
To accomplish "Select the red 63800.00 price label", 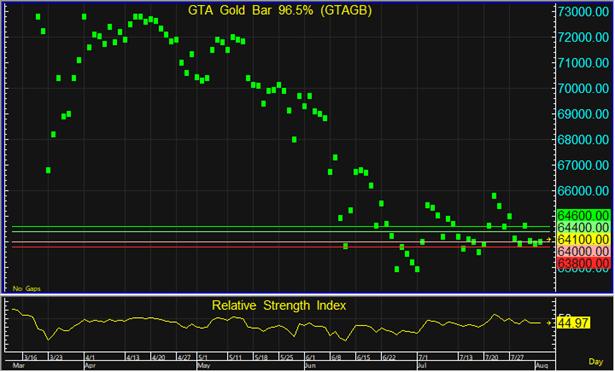I will click(583, 263).
